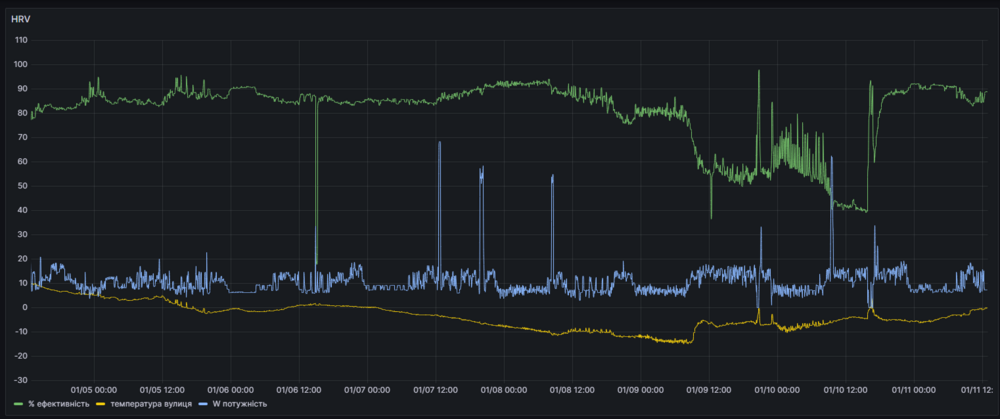Click the 0 value on the Y axis
This screenshot has height=419, width=1000.
pos(25,307)
